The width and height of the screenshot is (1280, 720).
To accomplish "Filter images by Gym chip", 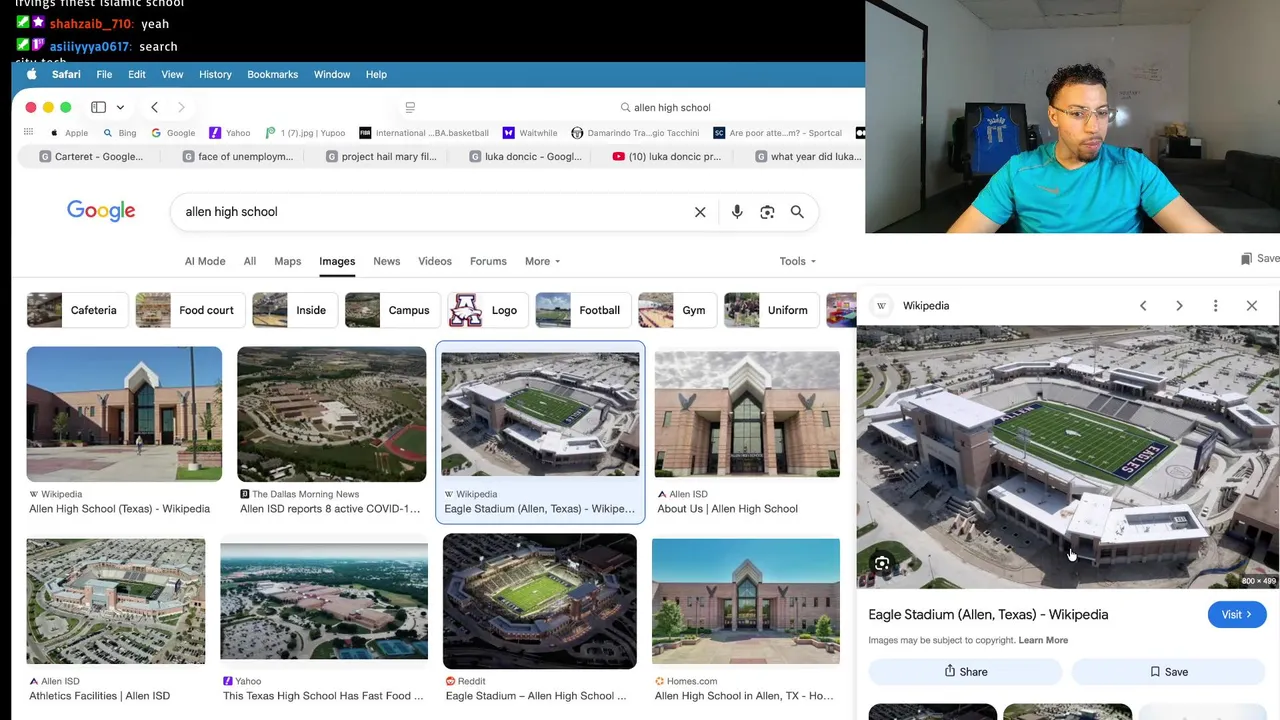I will click(677, 310).
